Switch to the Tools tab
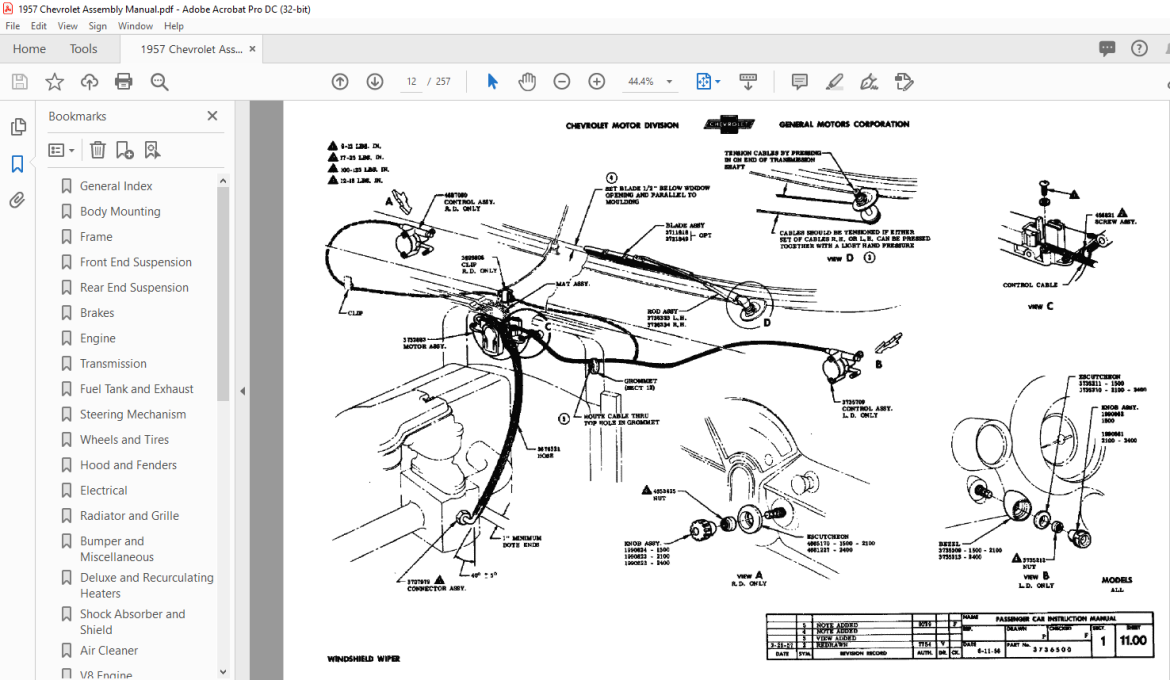Image resolution: width=1170 pixels, height=680 pixels. coord(83,48)
